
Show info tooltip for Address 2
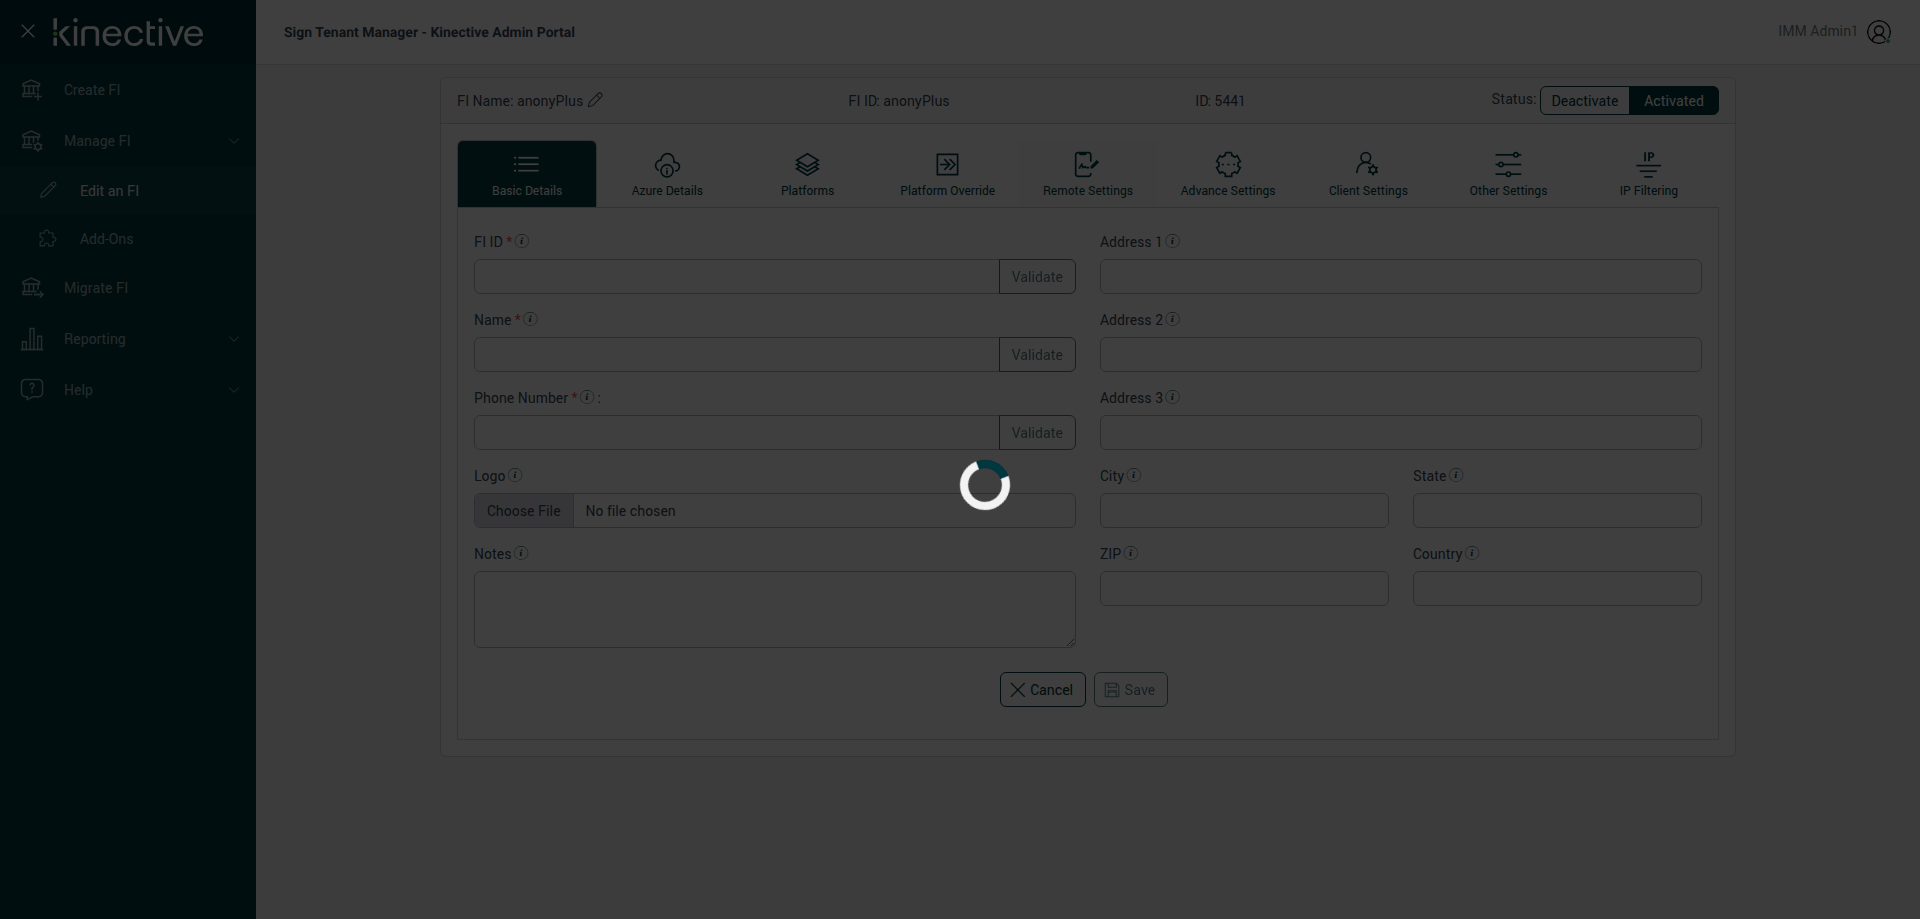click(1173, 319)
